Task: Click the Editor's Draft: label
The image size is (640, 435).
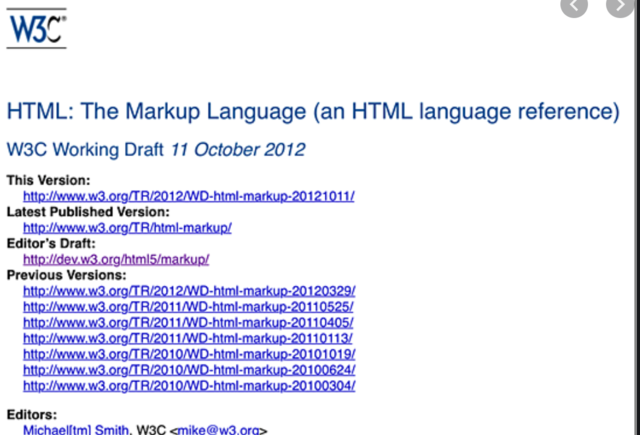Action: click(51, 244)
